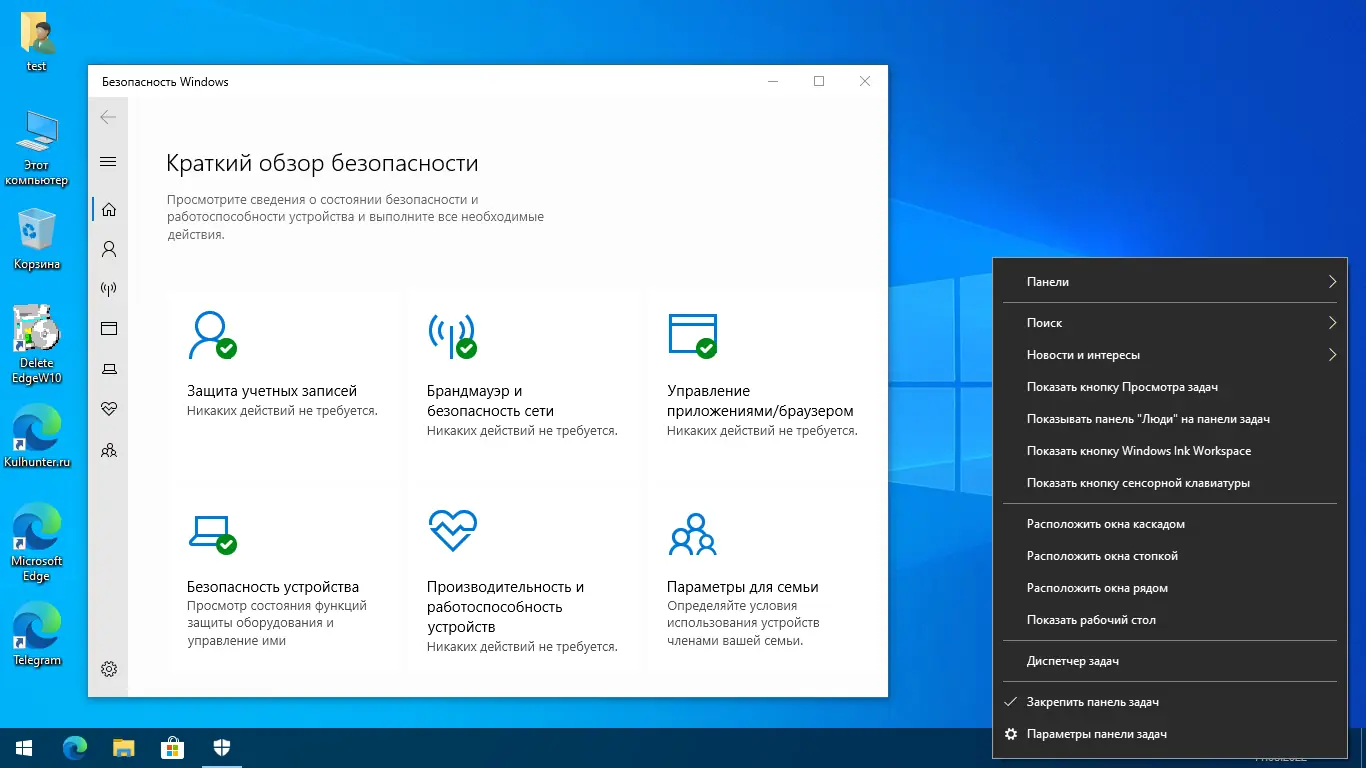Choose Расположить окна каскадом
This screenshot has width=1366, height=768.
tap(1170, 524)
